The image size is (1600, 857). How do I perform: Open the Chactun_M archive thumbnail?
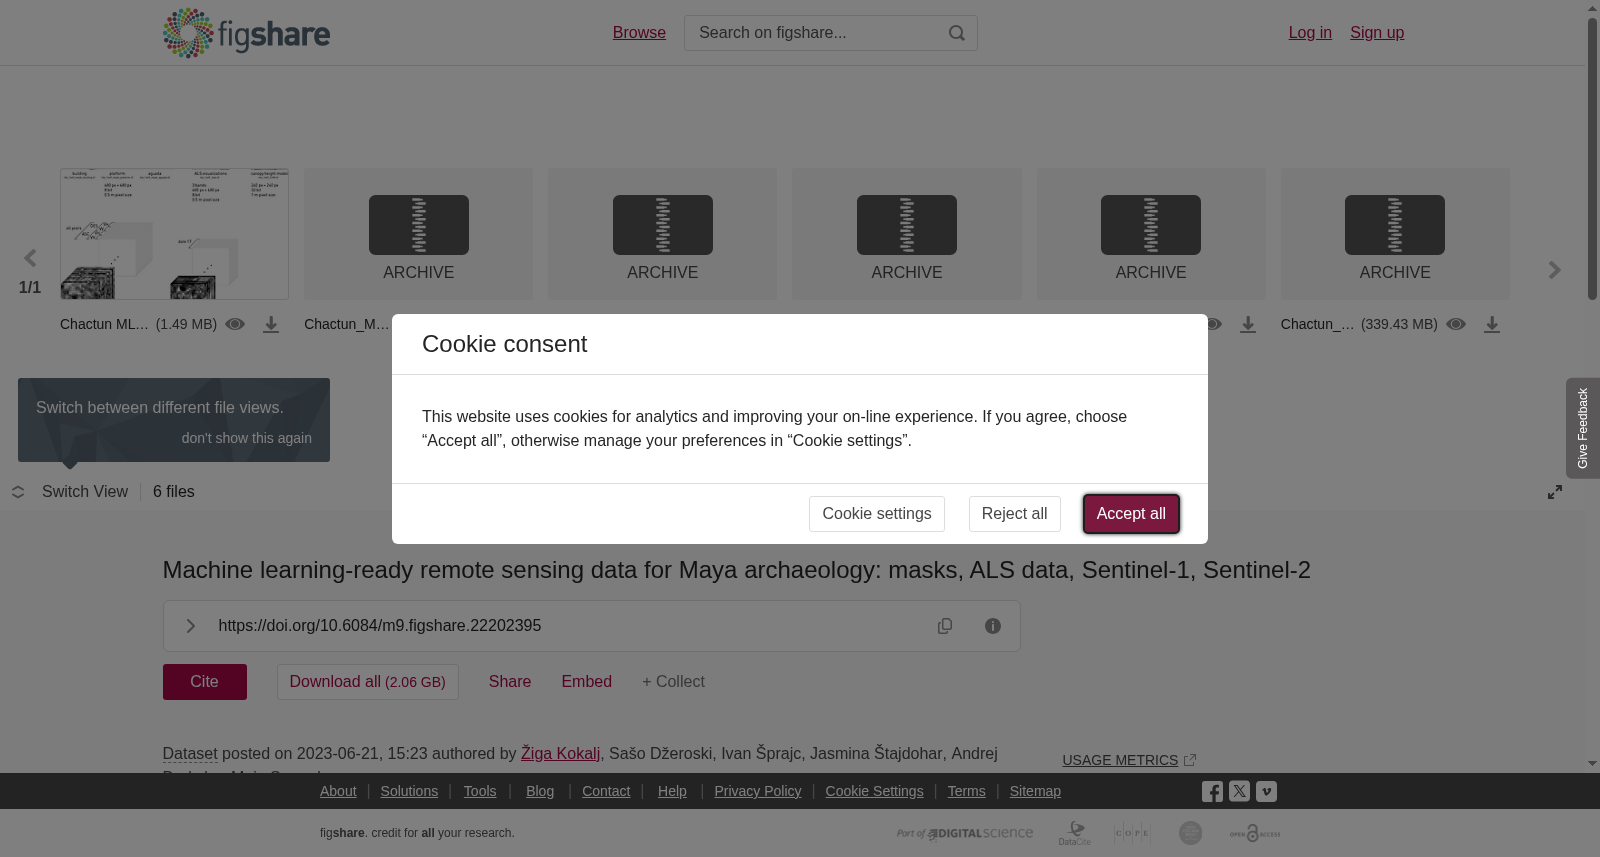tap(419, 234)
